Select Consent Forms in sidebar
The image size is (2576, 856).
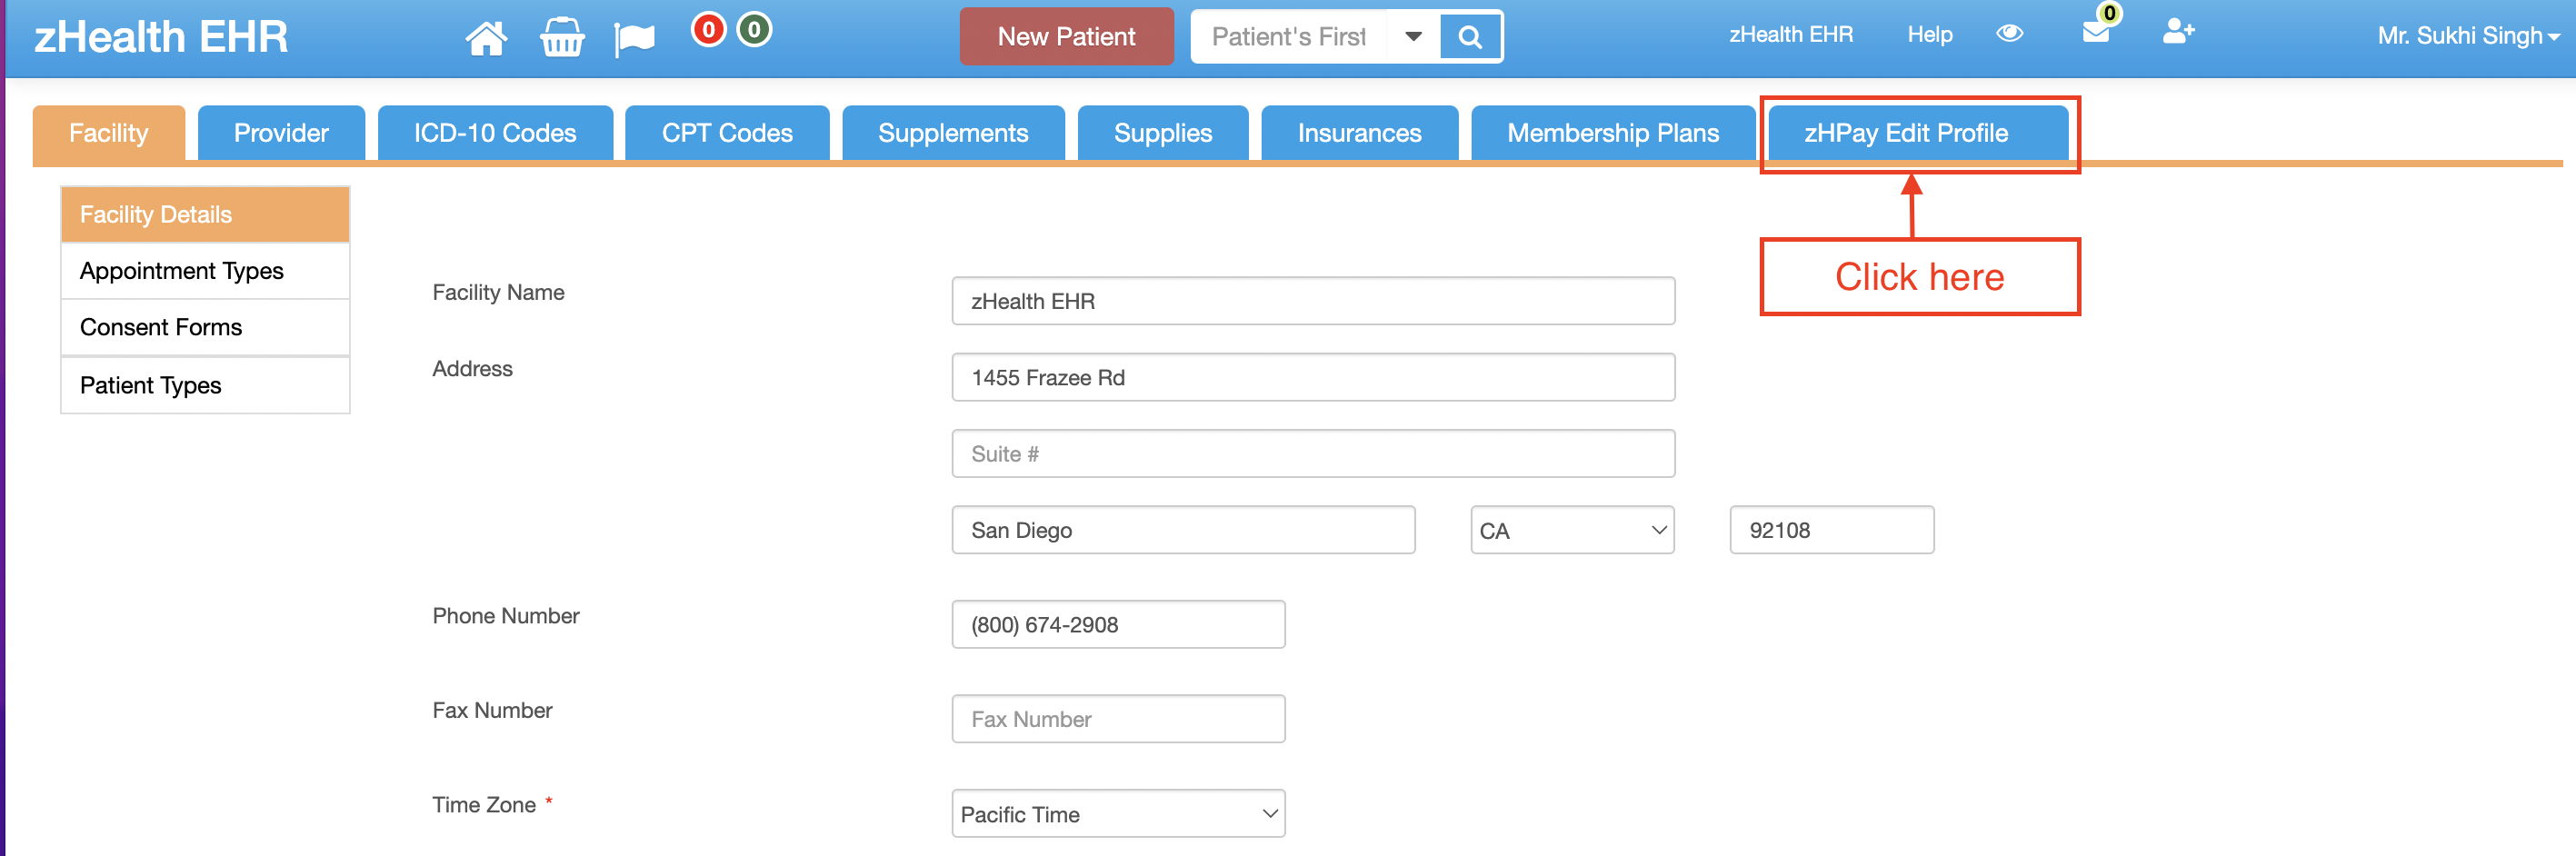205,328
